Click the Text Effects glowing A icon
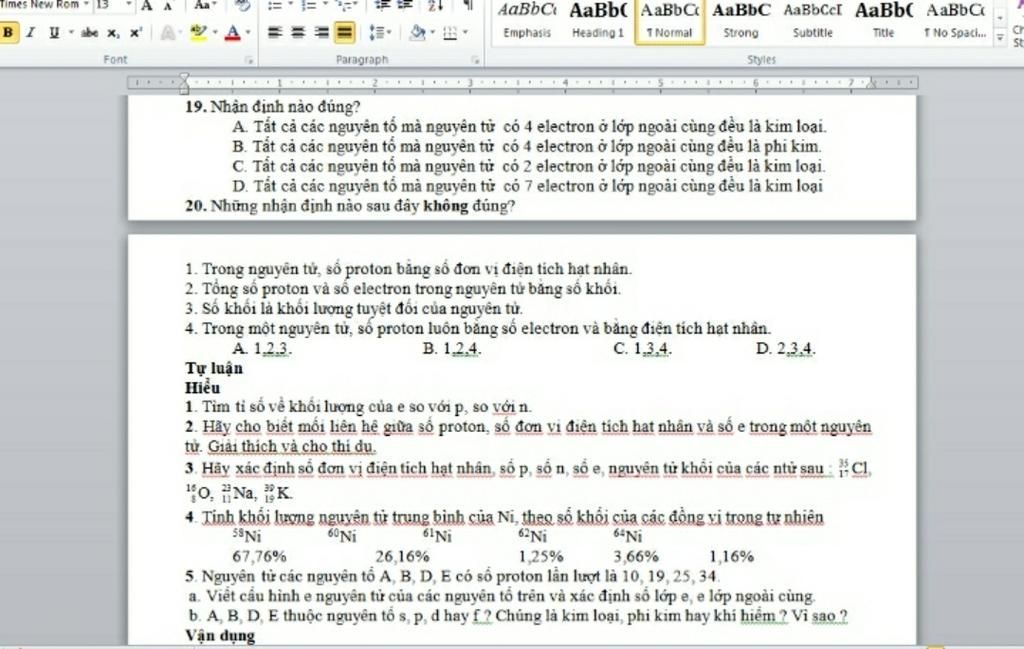Viewport: 1024px width, 649px height. [168, 32]
